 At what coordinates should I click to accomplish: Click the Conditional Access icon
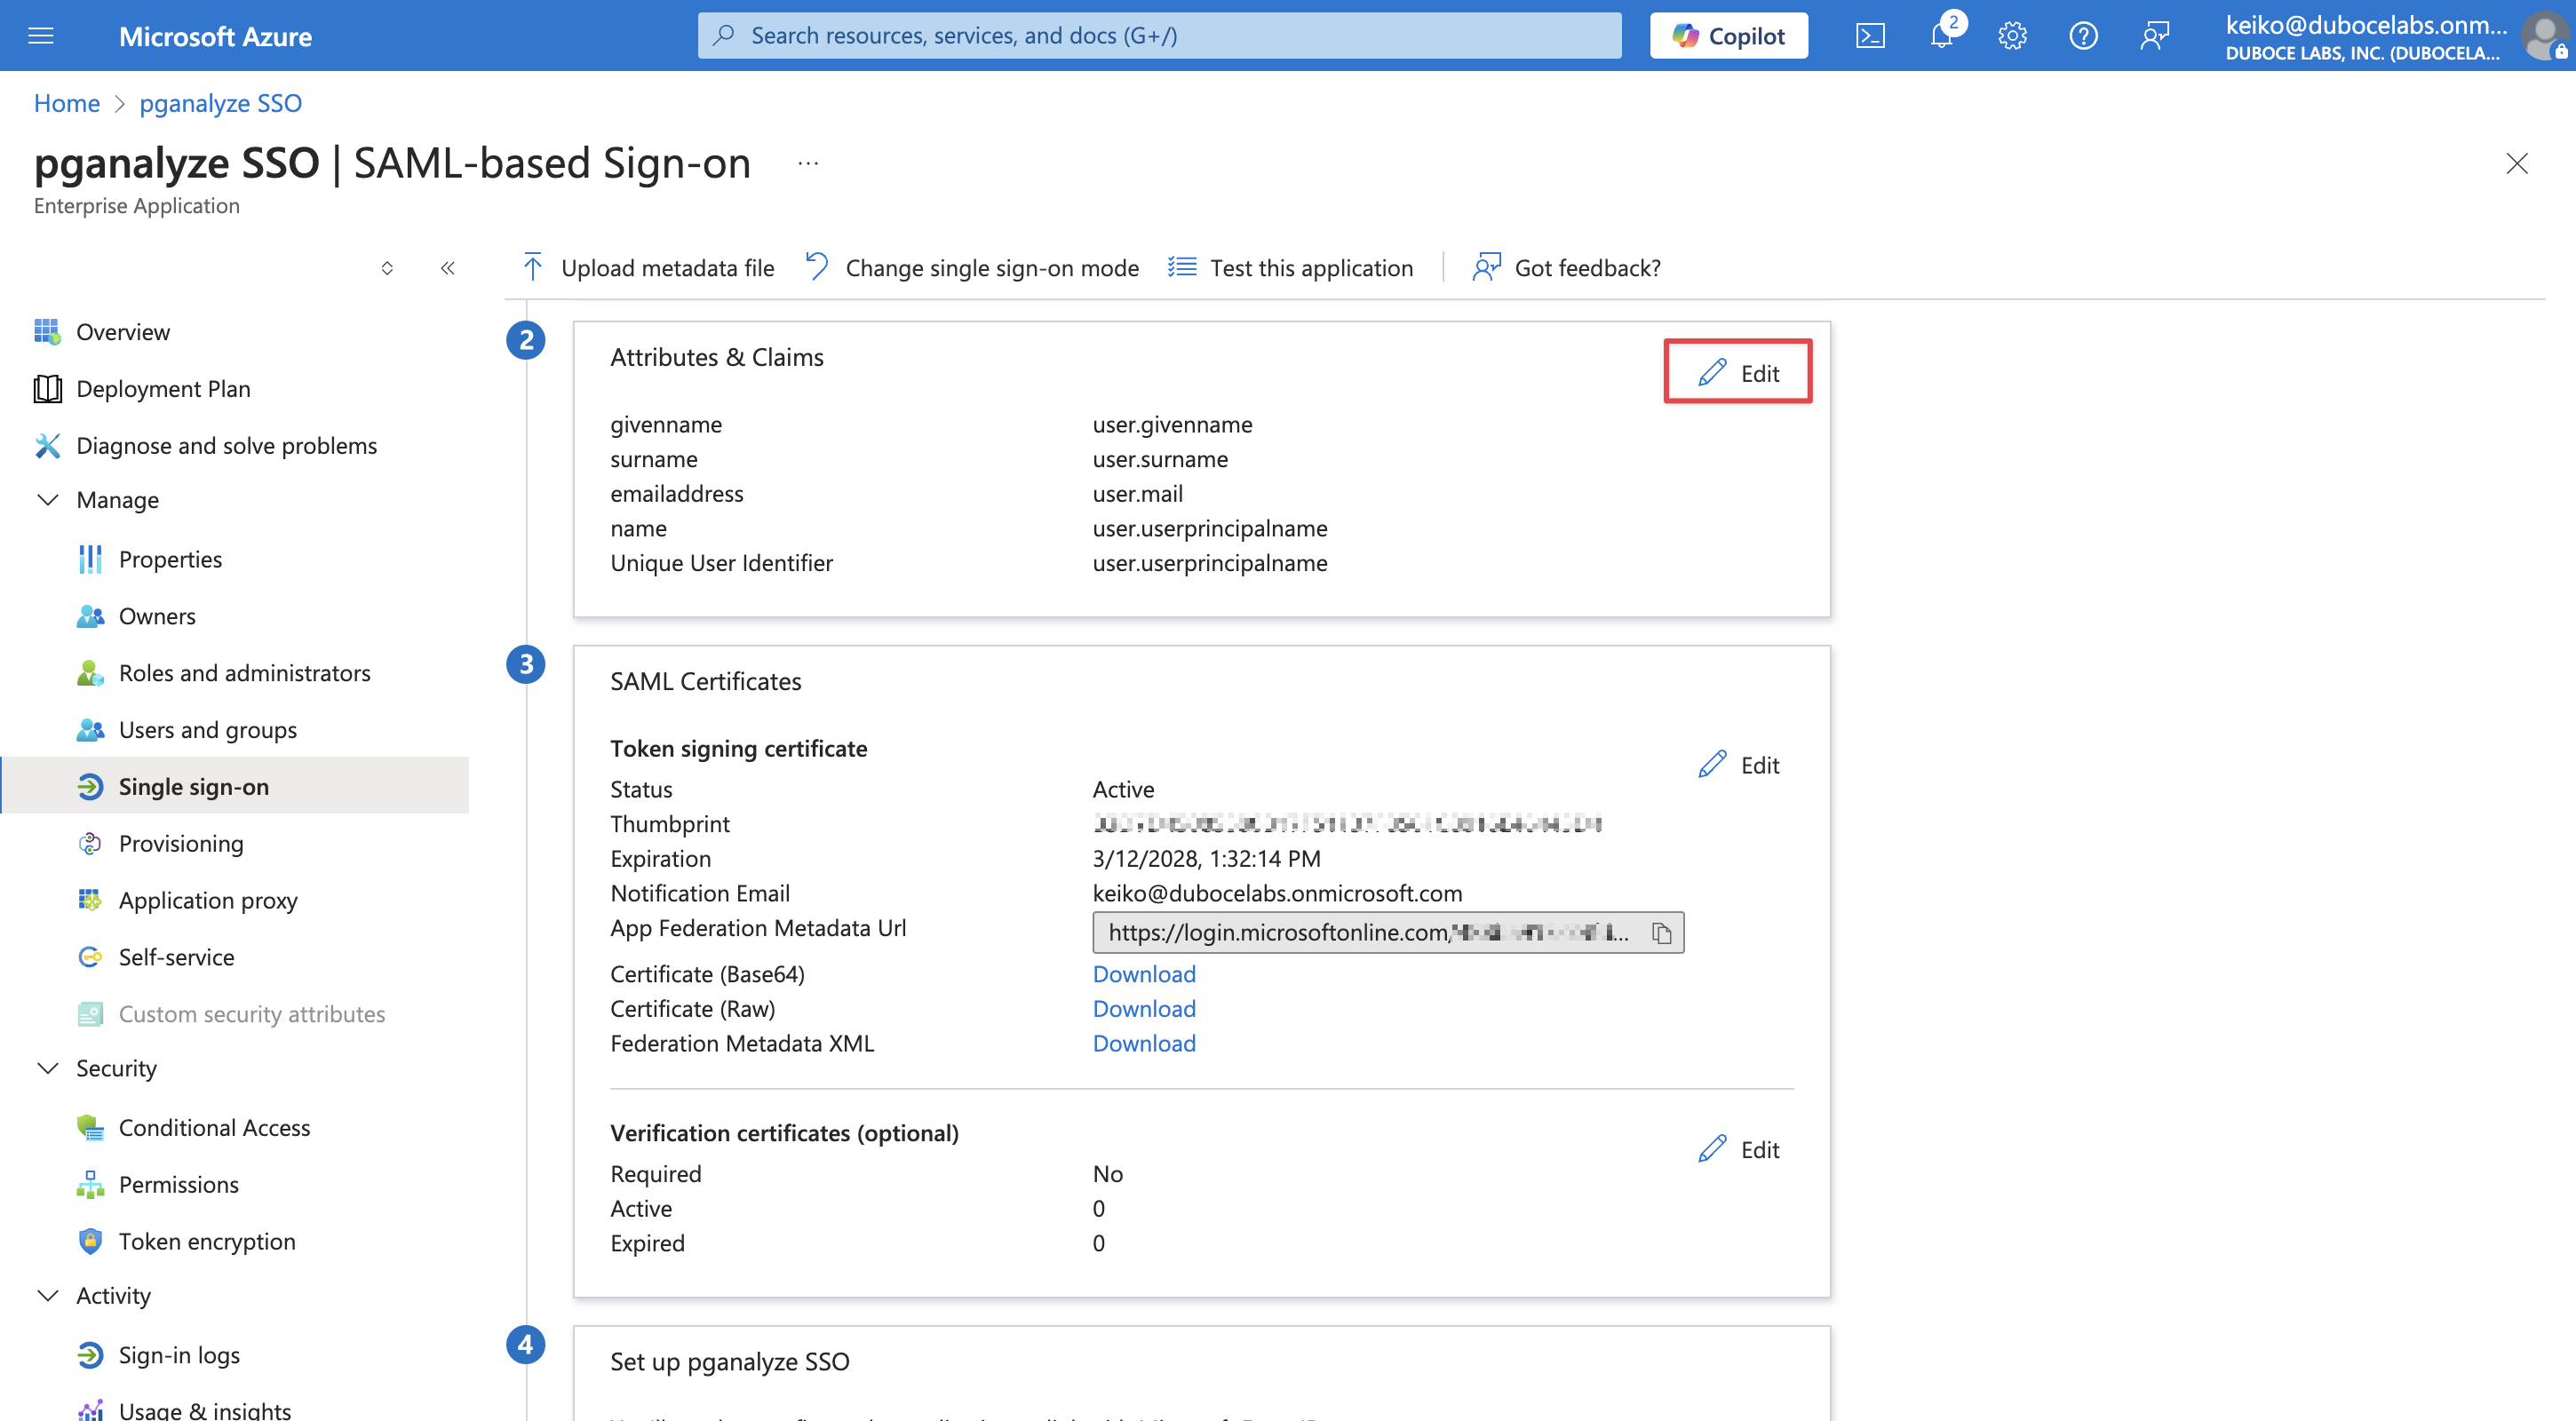coord(90,1127)
